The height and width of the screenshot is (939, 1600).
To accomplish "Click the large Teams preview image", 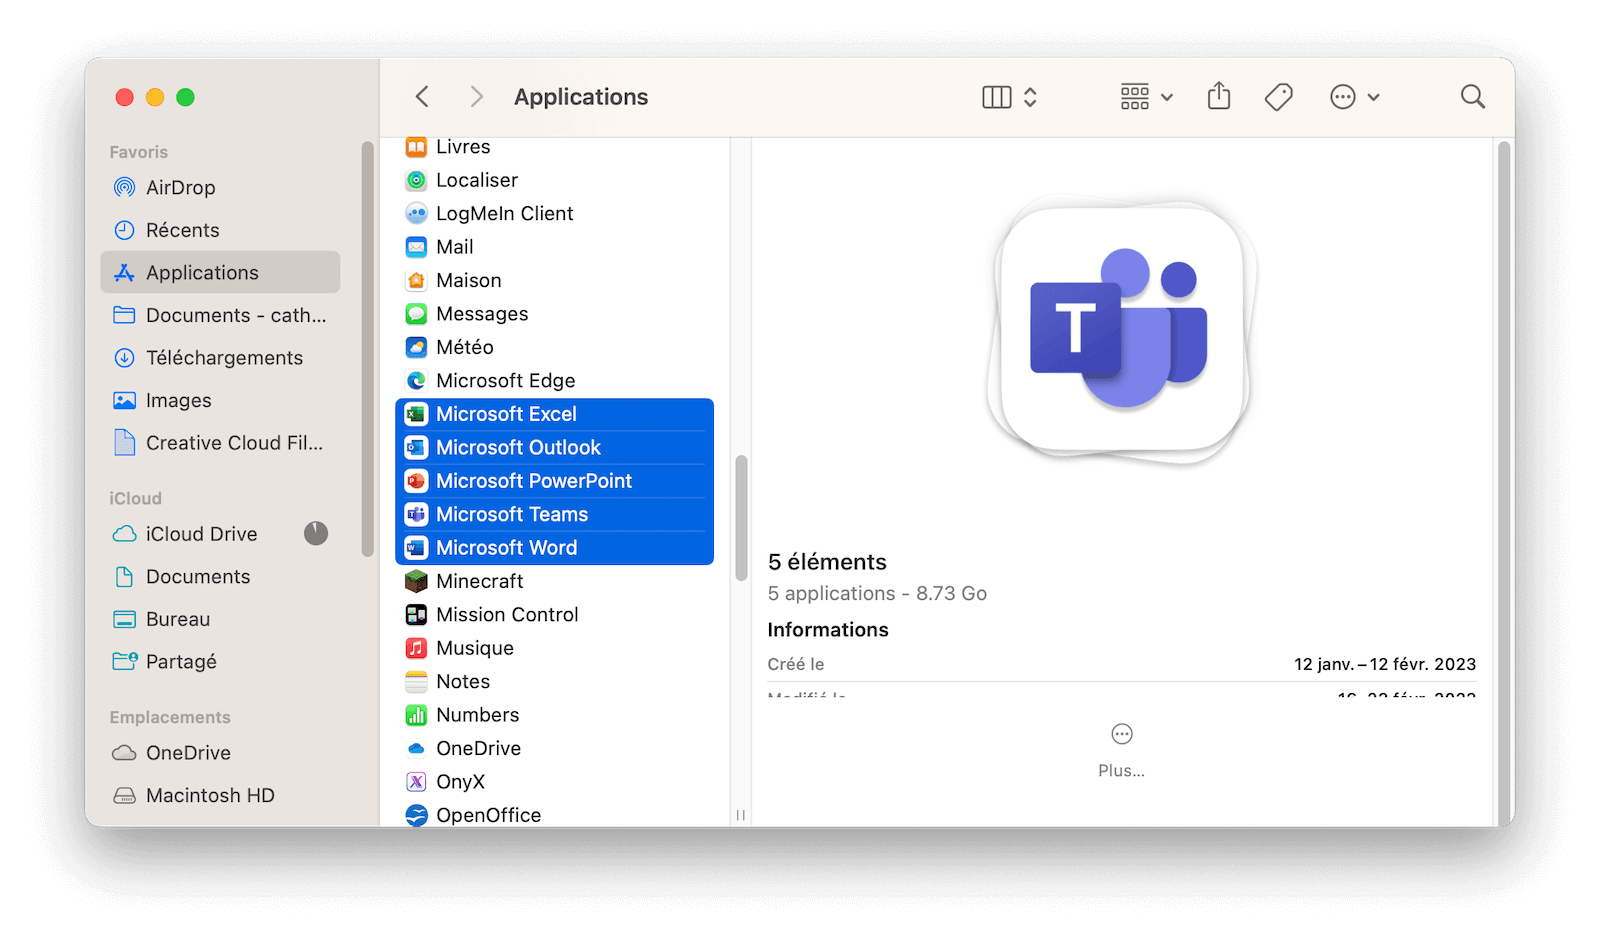I will pos(1120,332).
